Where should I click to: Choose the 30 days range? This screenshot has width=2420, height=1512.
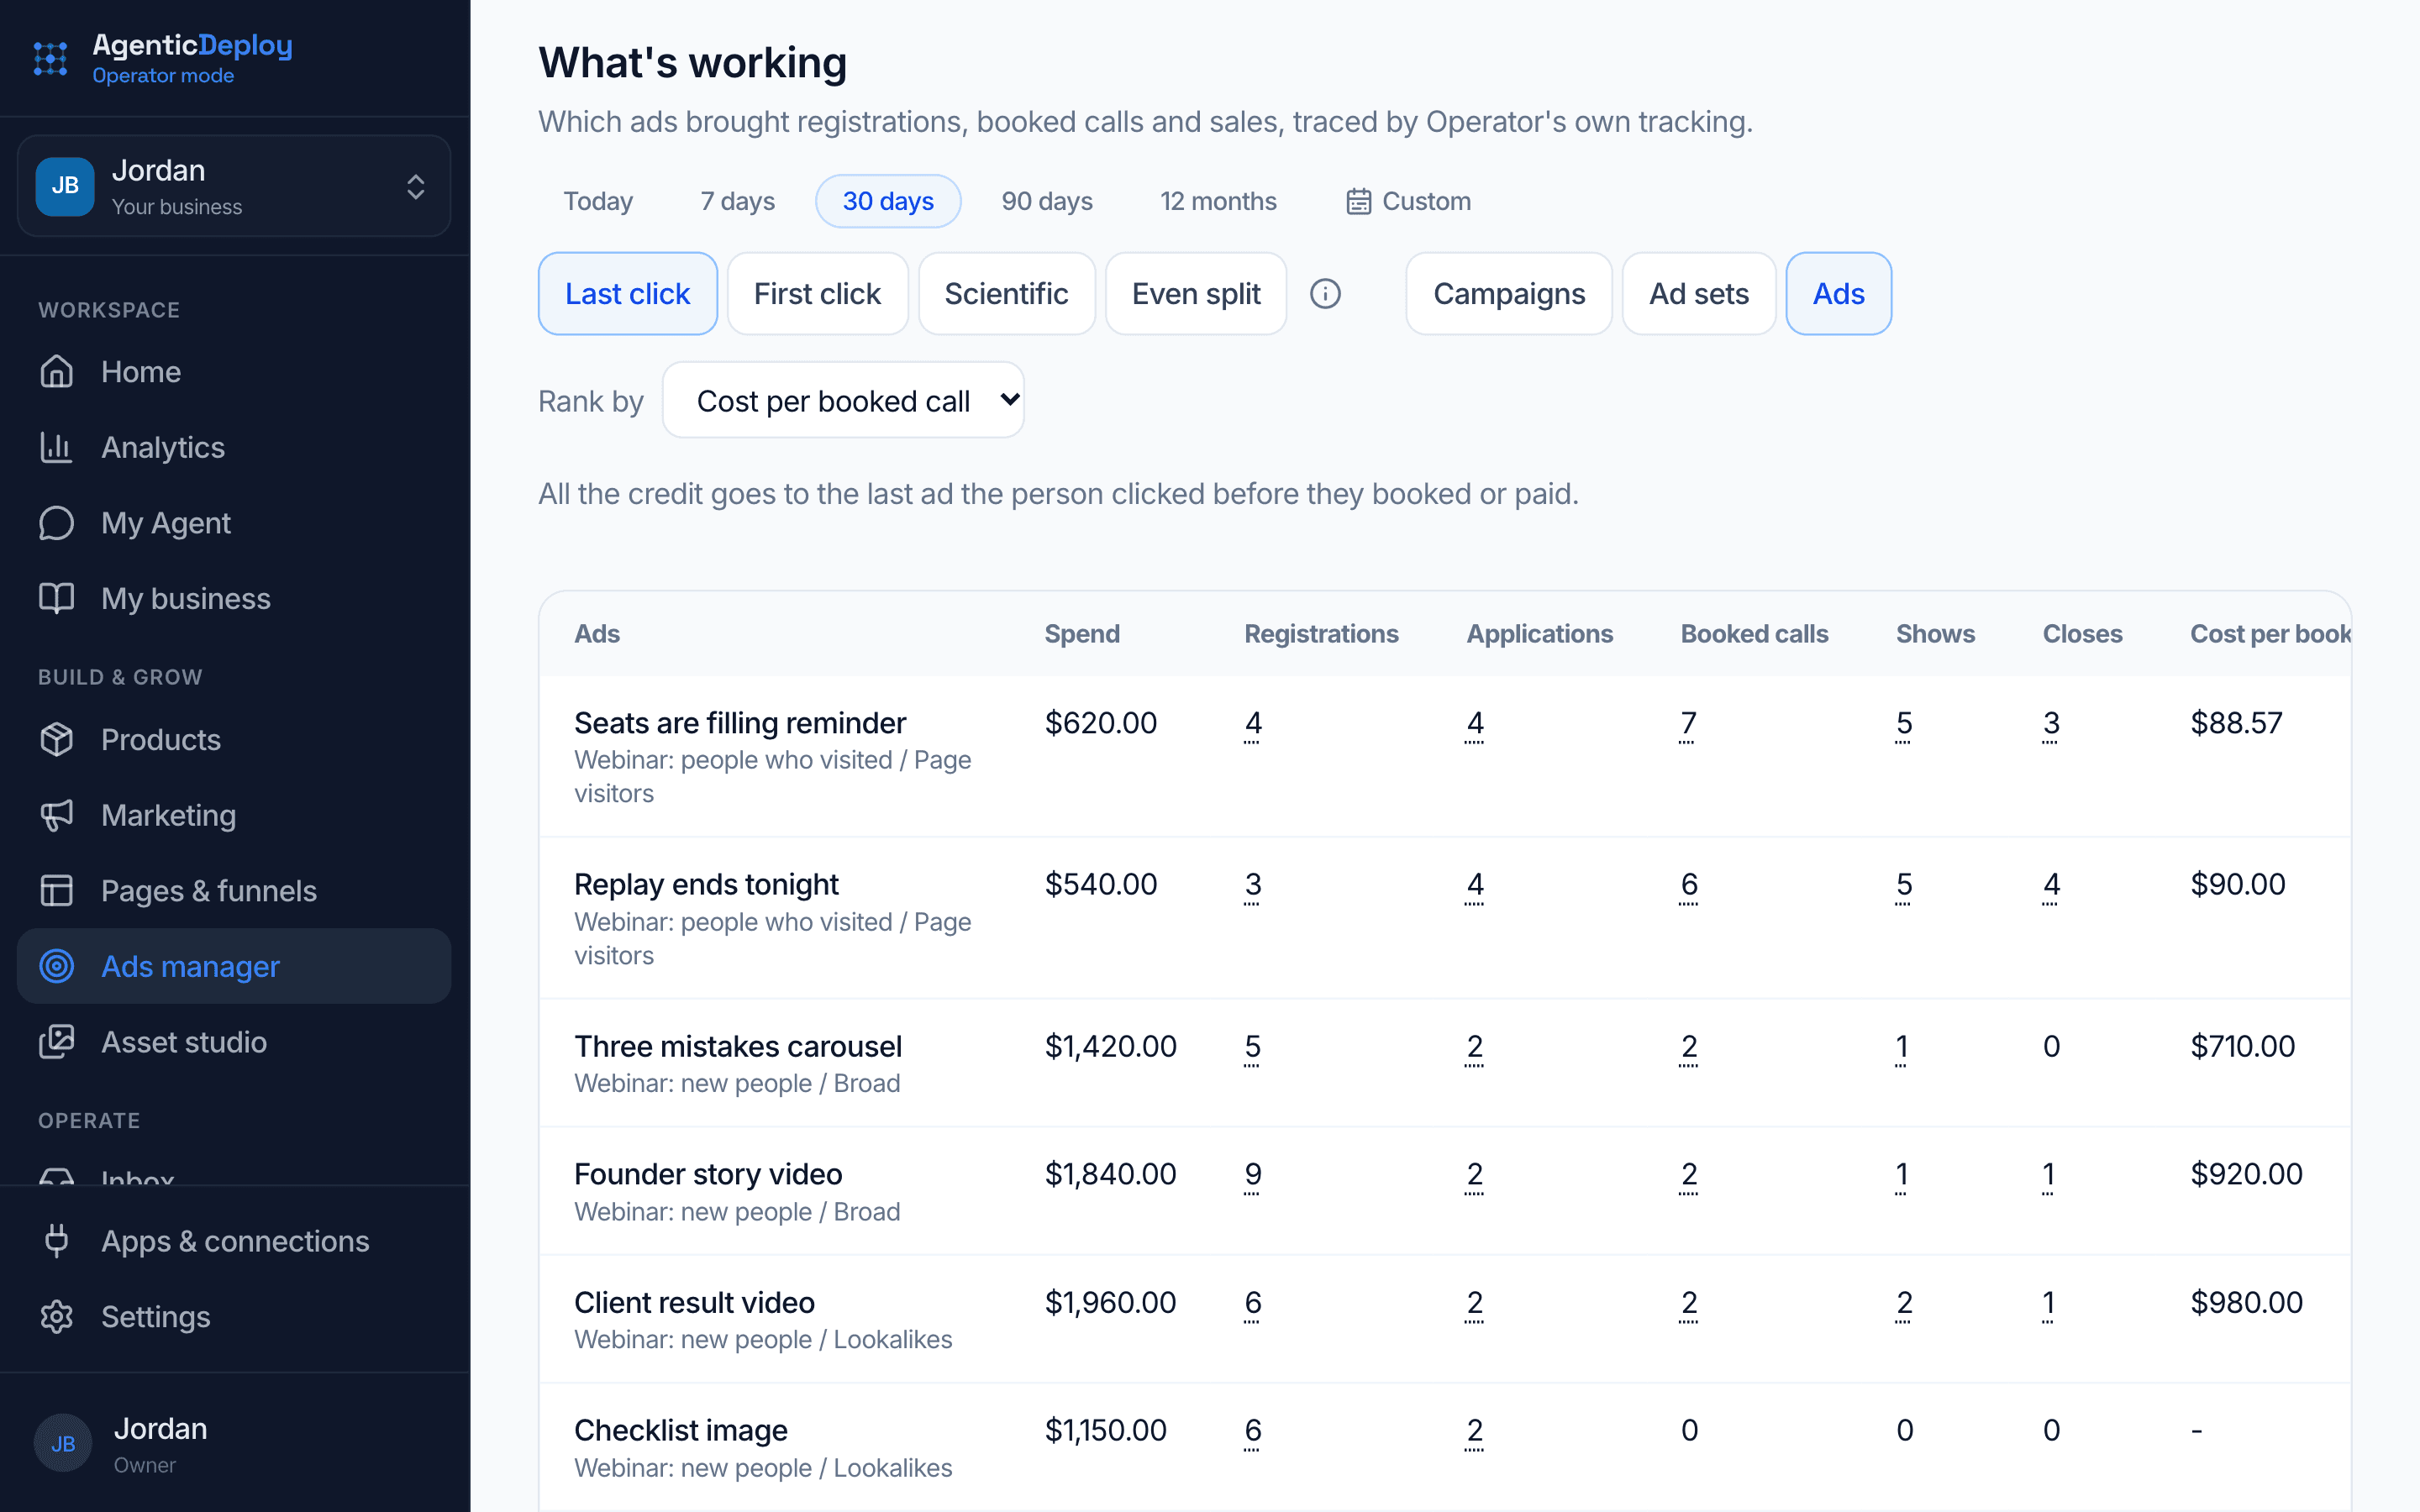888,201
